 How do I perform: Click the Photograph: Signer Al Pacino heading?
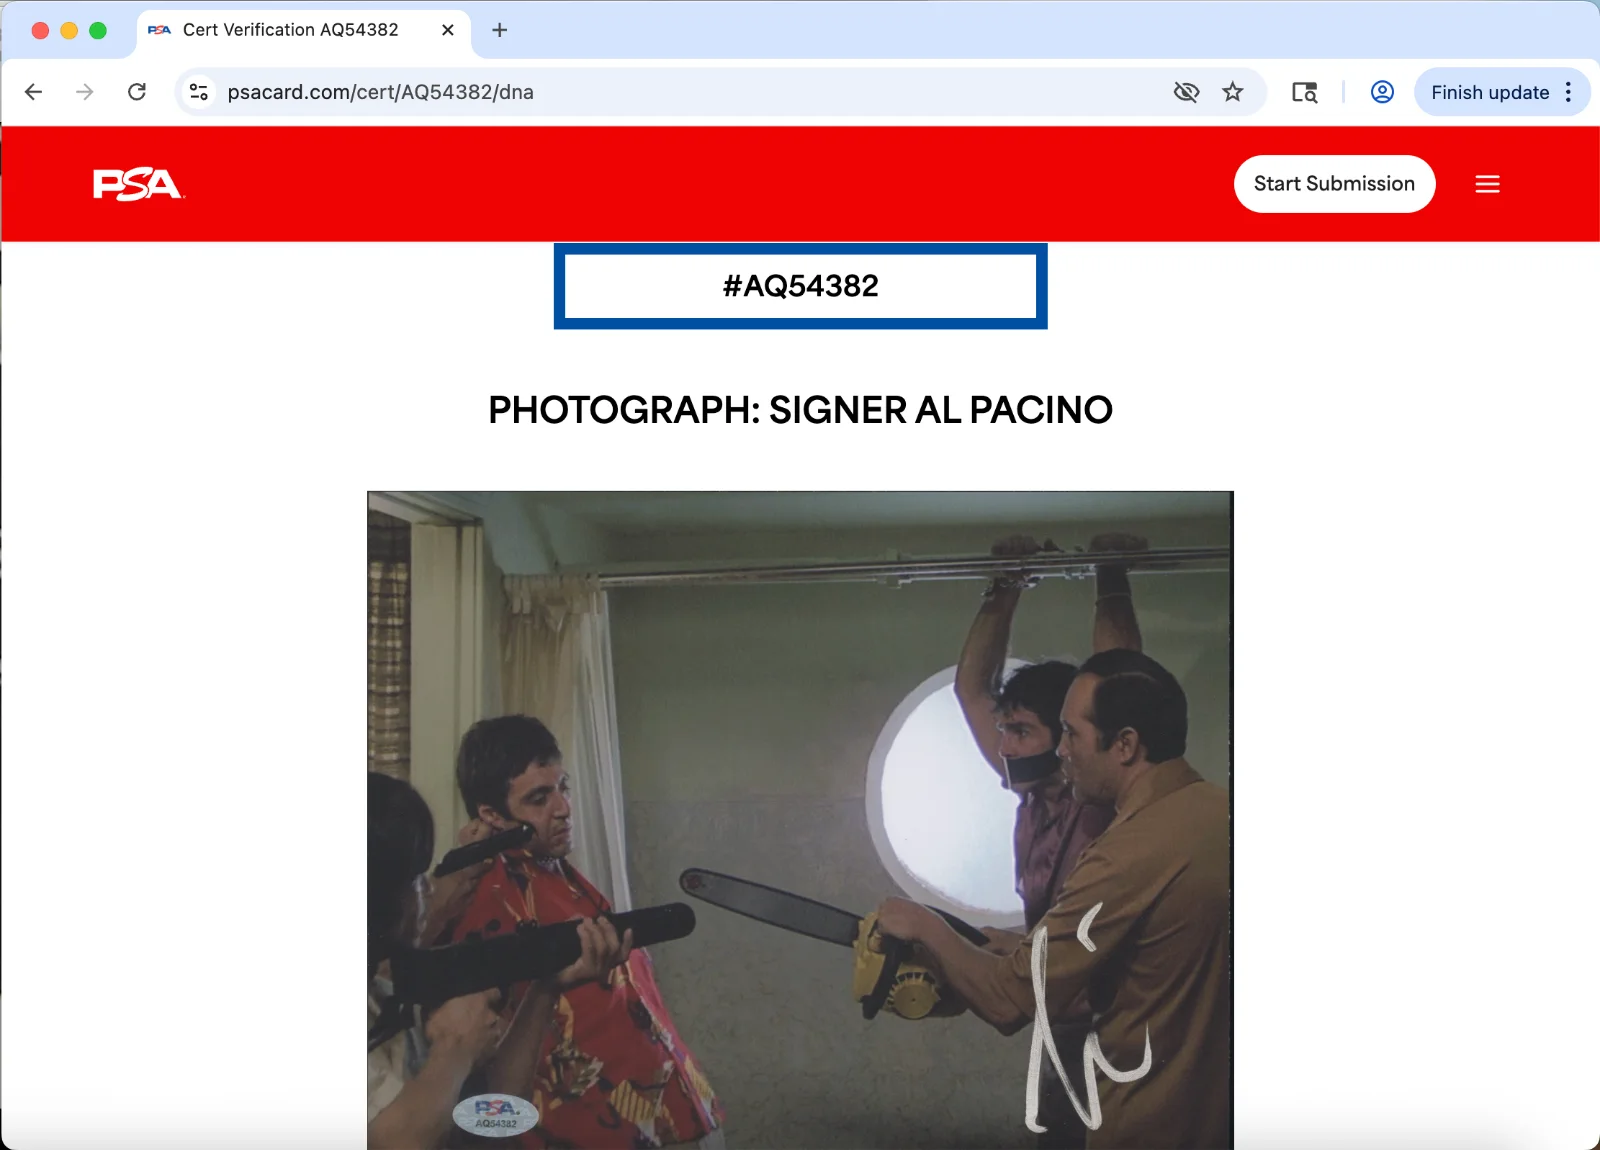pyautogui.click(x=800, y=410)
